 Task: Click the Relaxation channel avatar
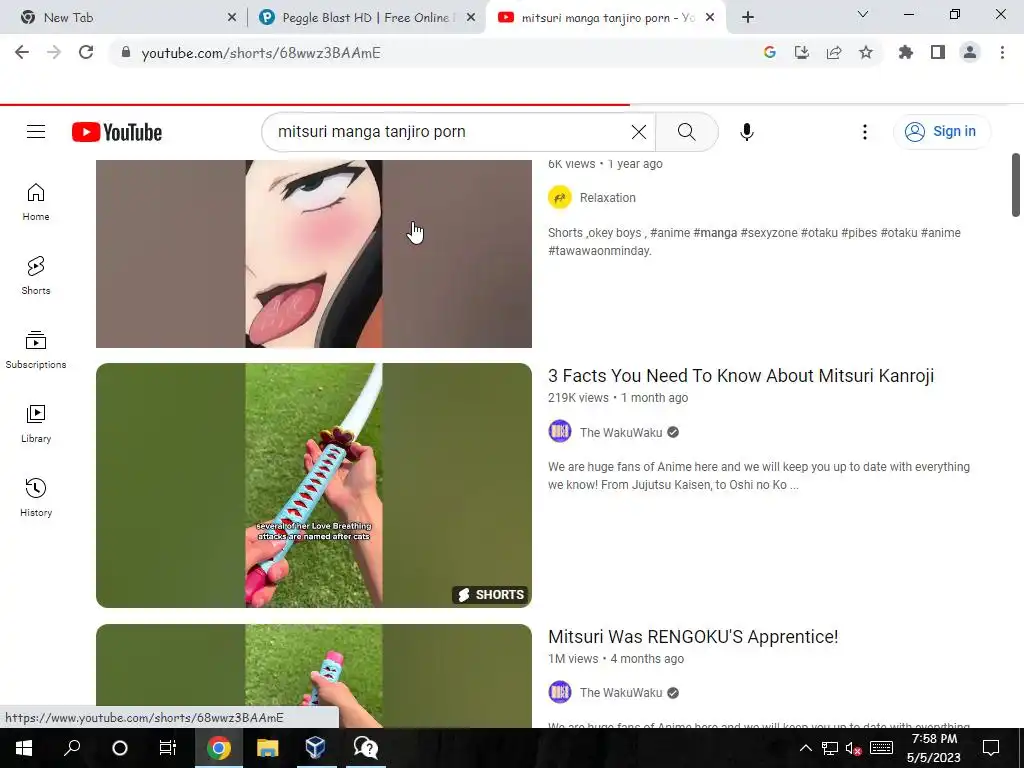click(x=560, y=197)
